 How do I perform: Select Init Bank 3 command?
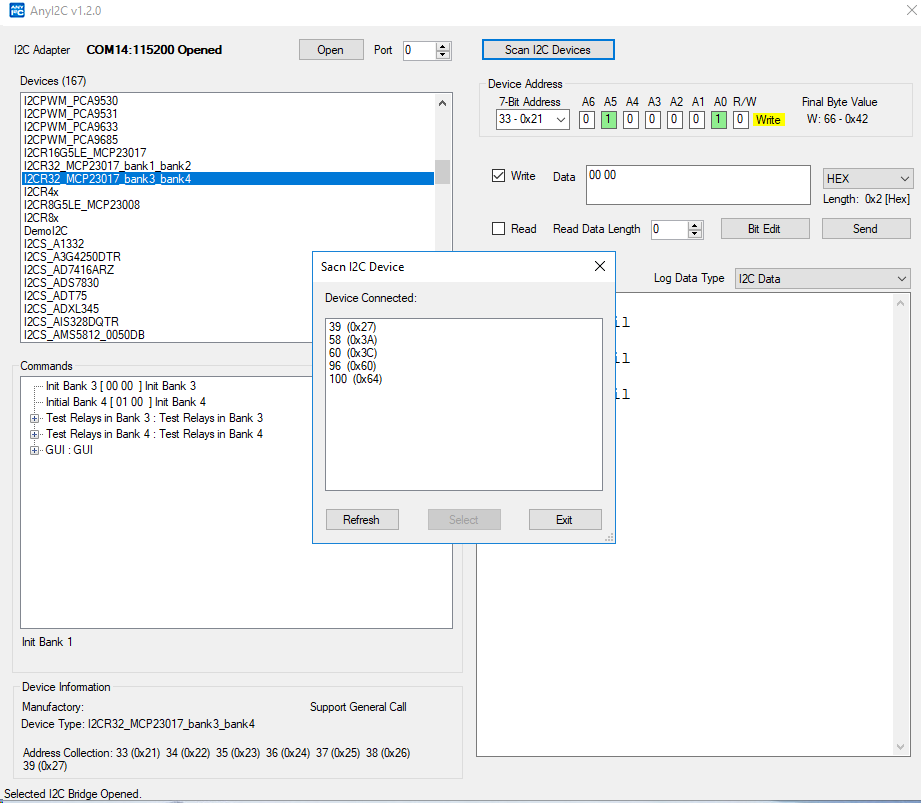point(121,386)
